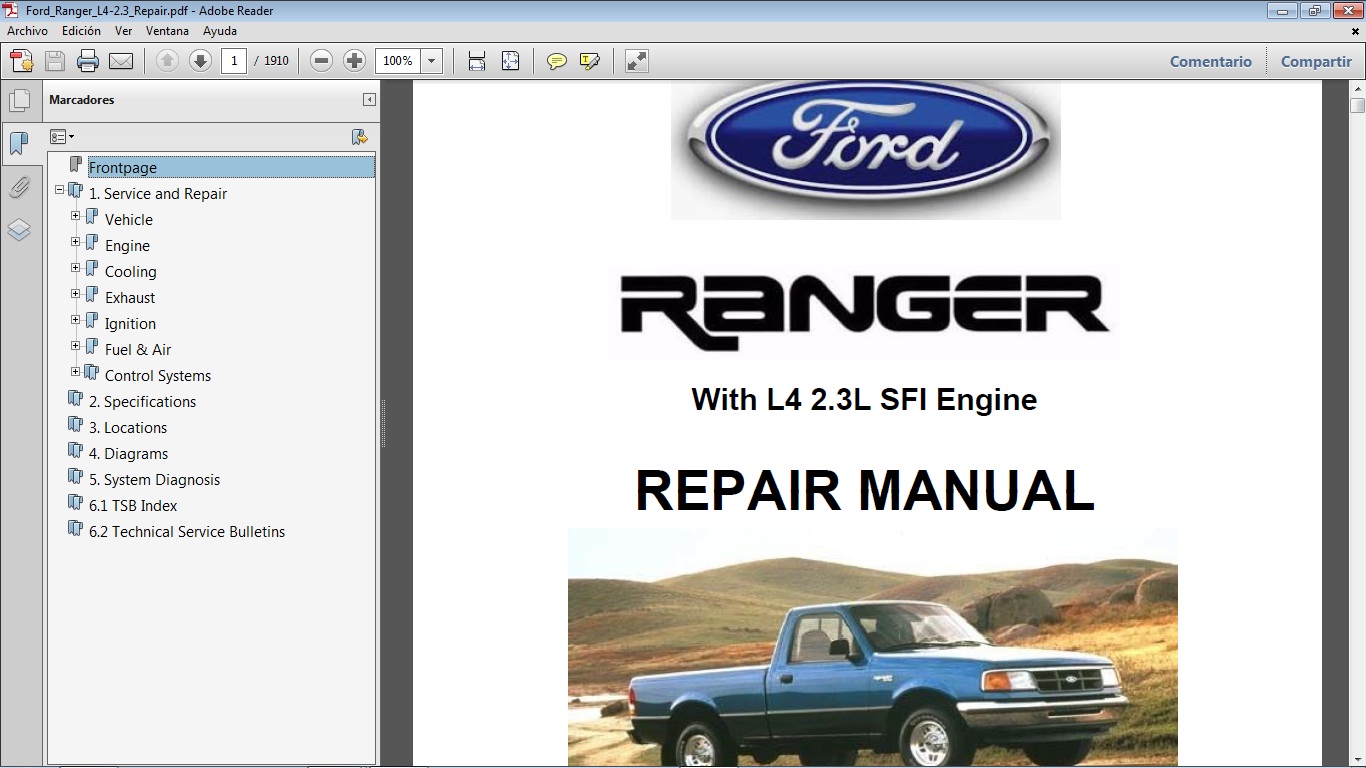This screenshot has width=1366, height=768.
Task: Click the Save file icon
Action: point(55,61)
